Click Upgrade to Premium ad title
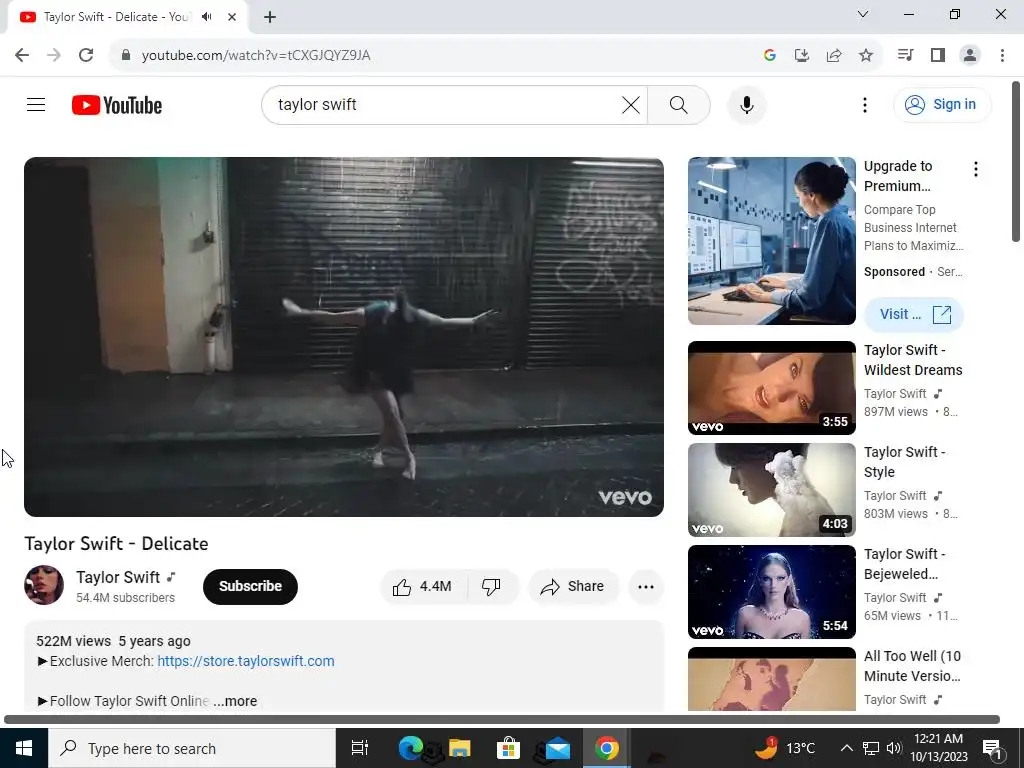Viewport: 1024px width, 768px height. pyautogui.click(x=898, y=176)
